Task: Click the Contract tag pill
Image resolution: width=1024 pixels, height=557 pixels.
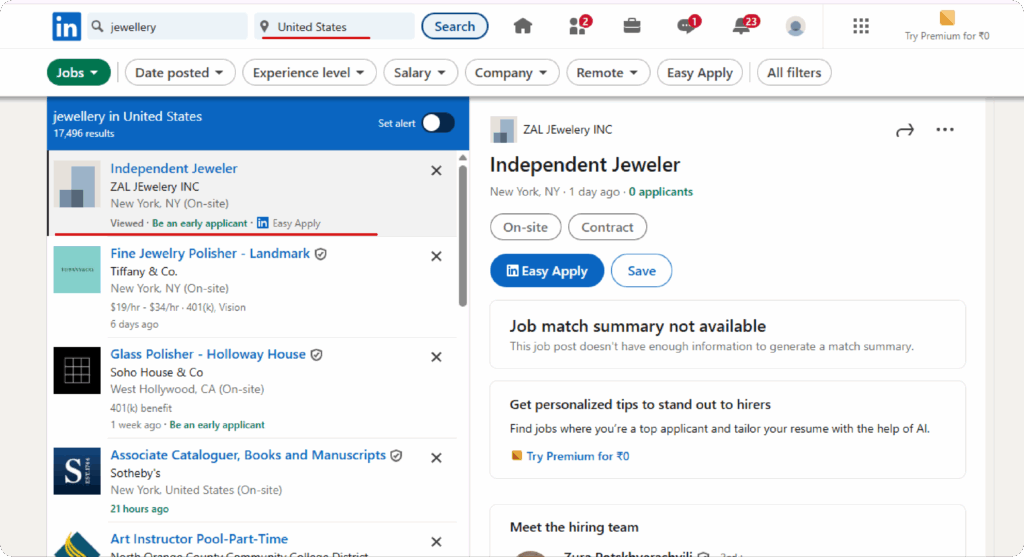Action: coord(607,227)
